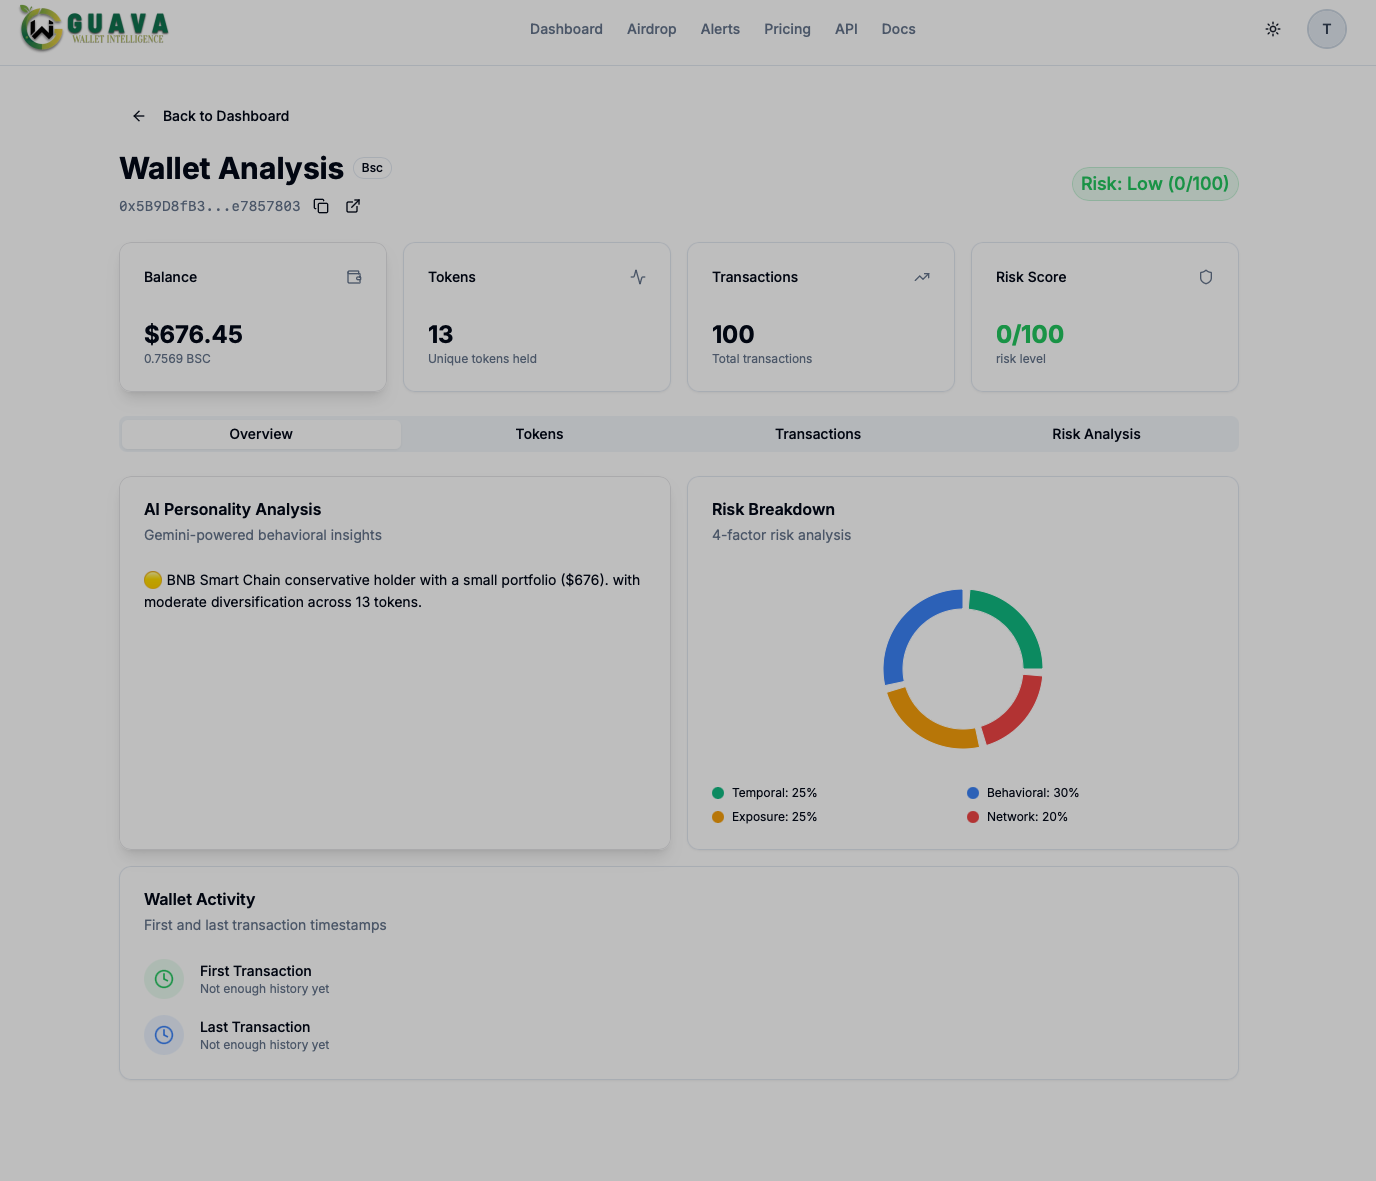The image size is (1376, 1181).
Task: Click the activity icon on Tokens card
Action: 638,277
